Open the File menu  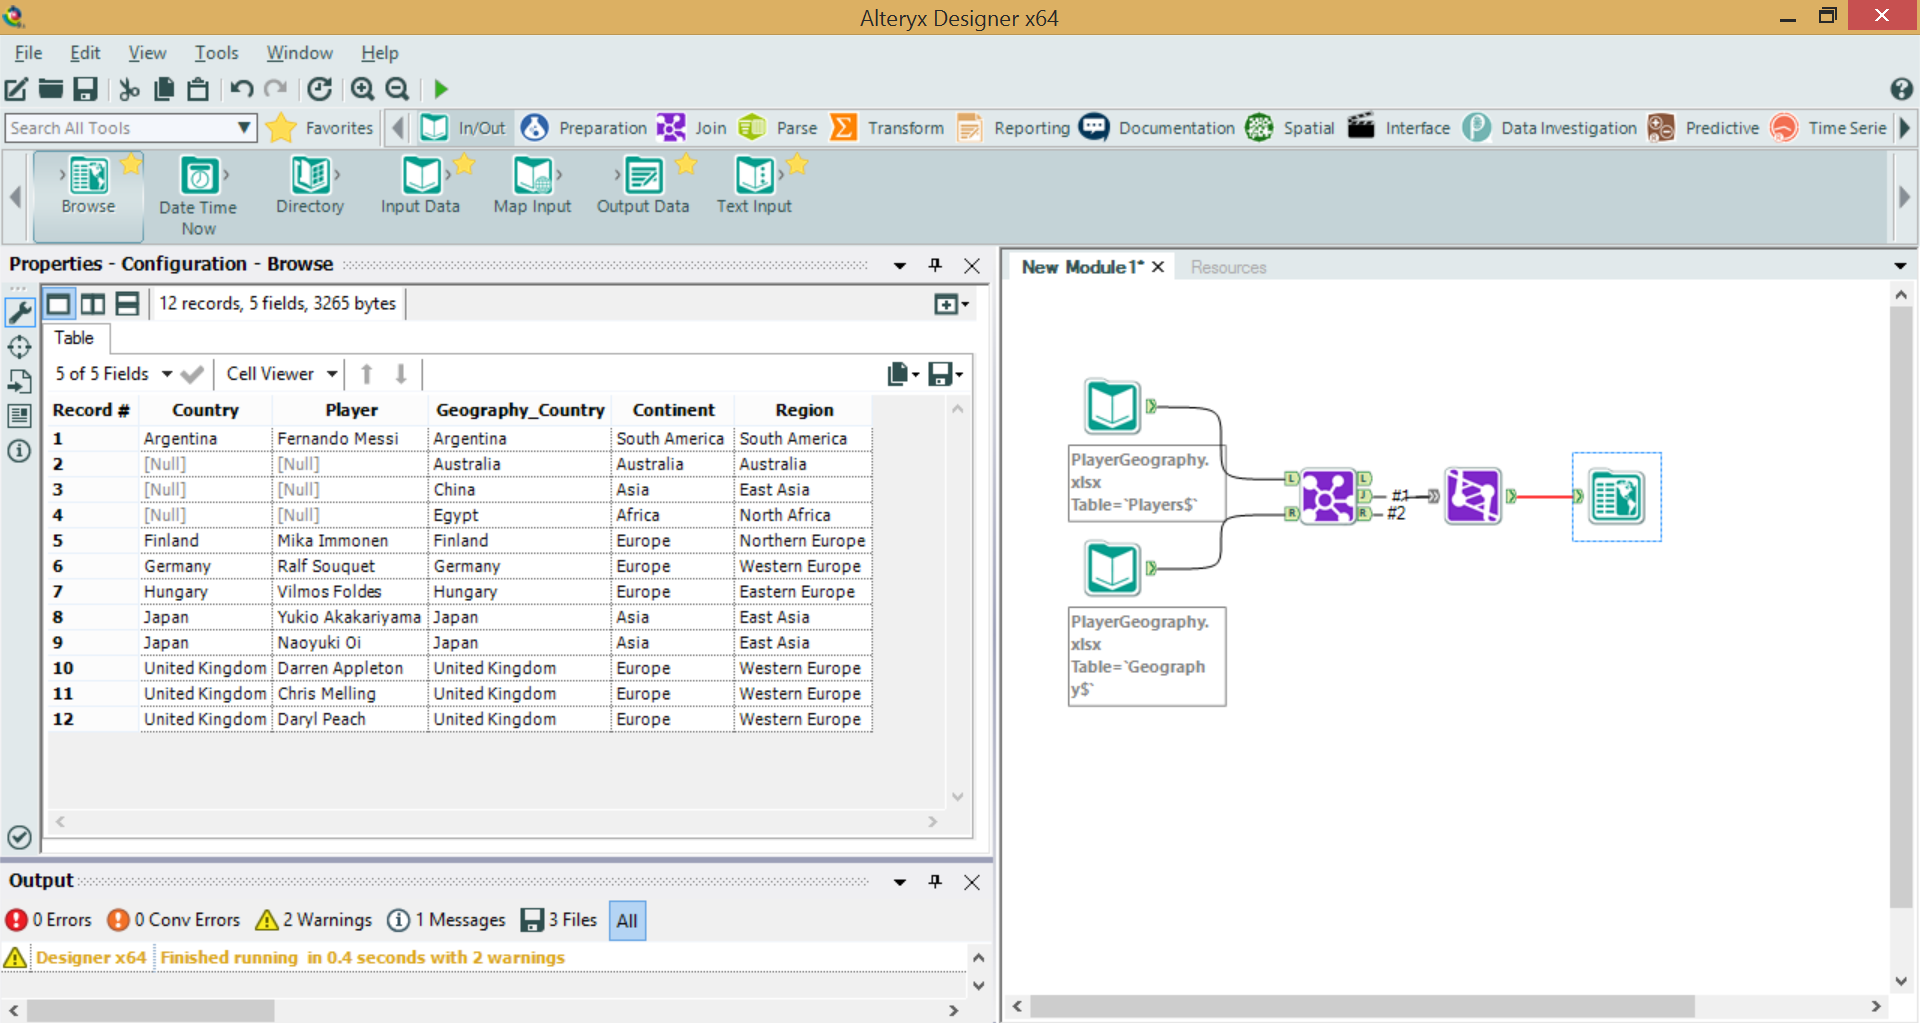point(28,53)
